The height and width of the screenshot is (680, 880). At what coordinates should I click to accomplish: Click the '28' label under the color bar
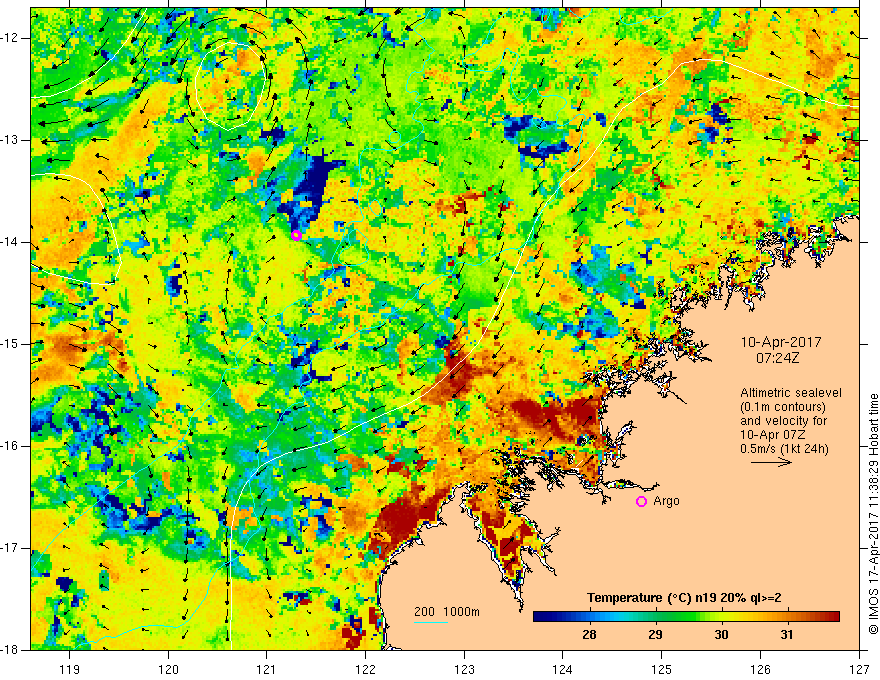[x=589, y=635]
